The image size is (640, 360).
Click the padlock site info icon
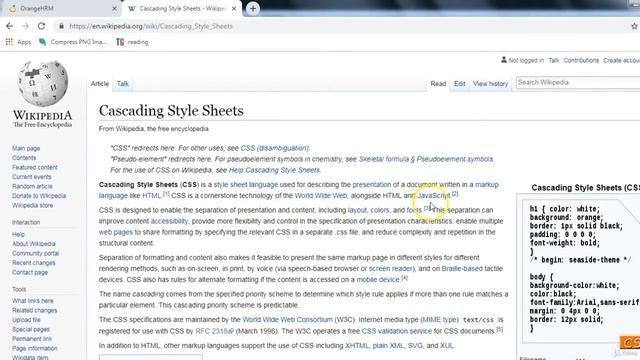[x=61, y=26]
